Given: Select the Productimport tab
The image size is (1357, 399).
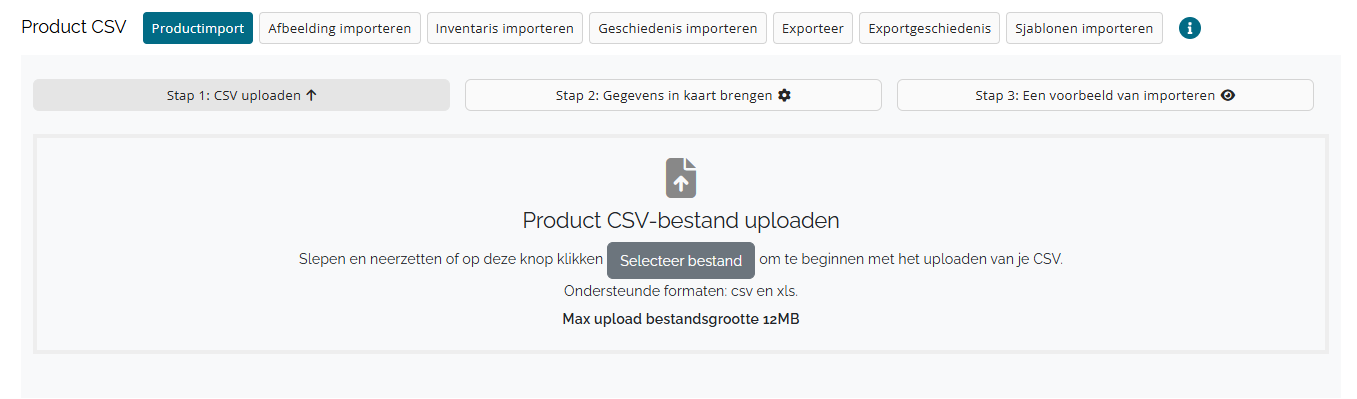Looking at the screenshot, I should (x=198, y=28).
